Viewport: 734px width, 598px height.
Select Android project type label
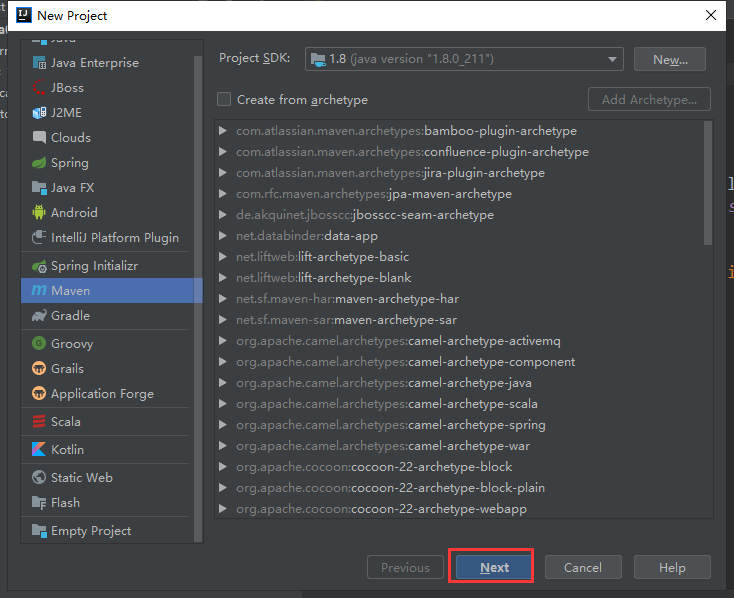[x=74, y=213]
